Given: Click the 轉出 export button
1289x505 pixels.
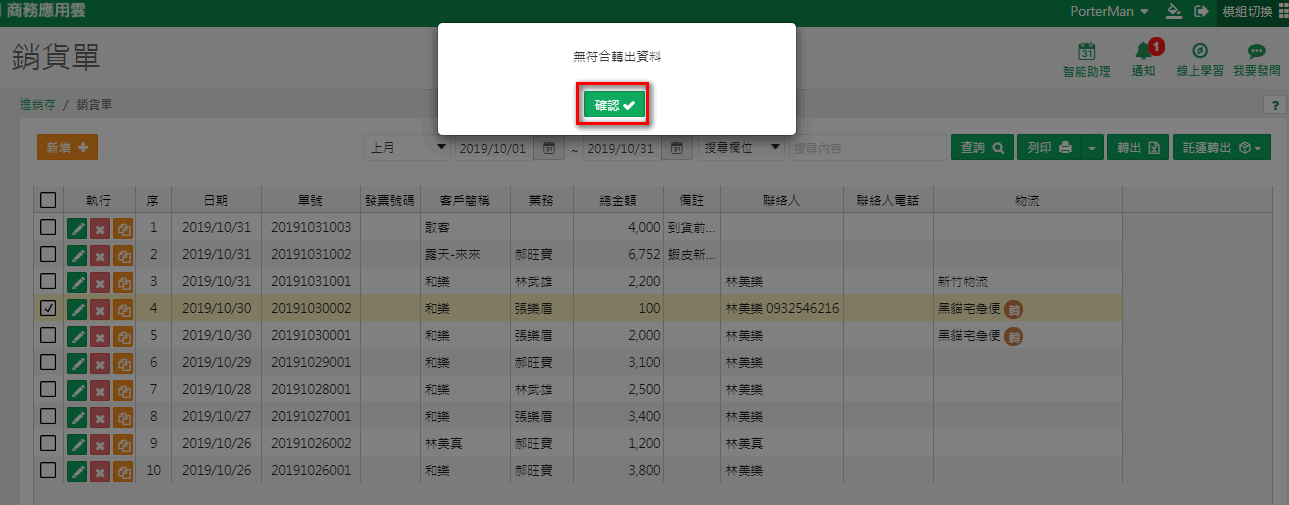Looking at the screenshot, I should coord(1138,148).
